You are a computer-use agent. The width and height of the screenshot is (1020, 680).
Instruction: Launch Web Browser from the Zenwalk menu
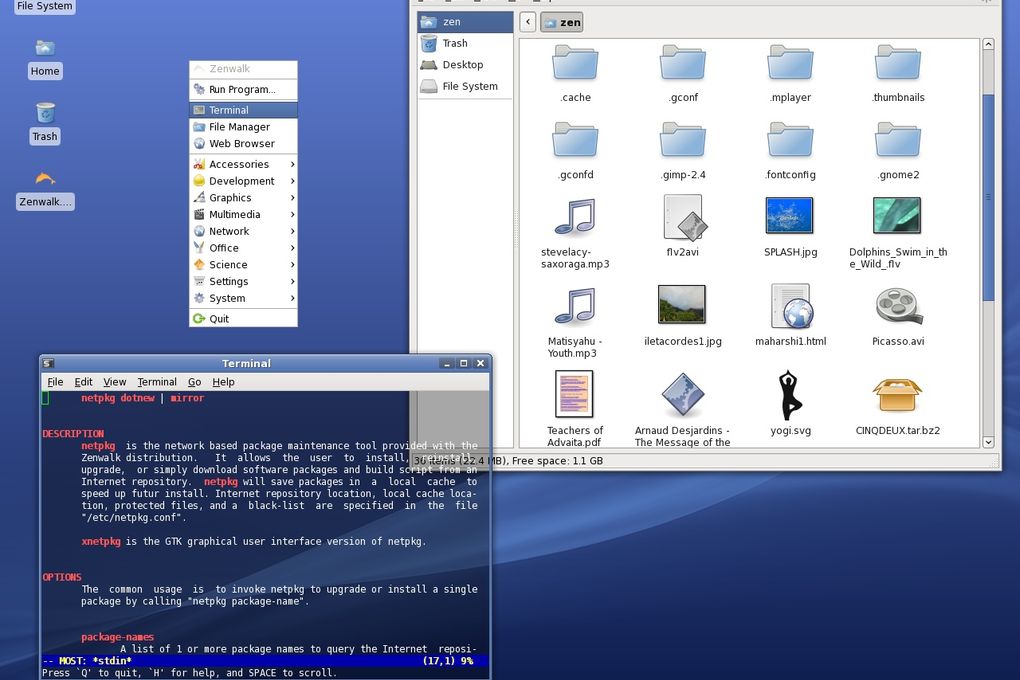[x=244, y=143]
